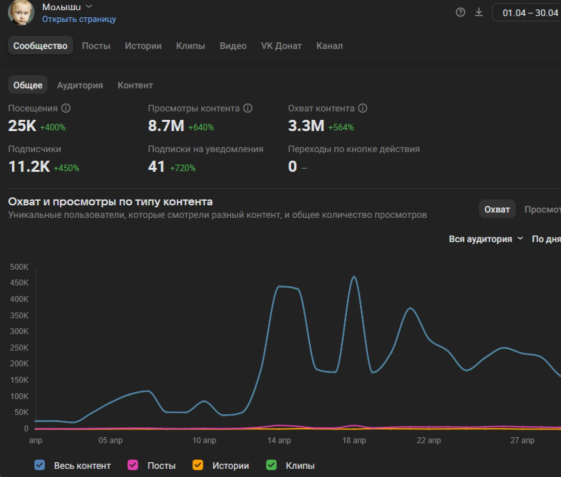Click the help question mark icon

tap(460, 13)
